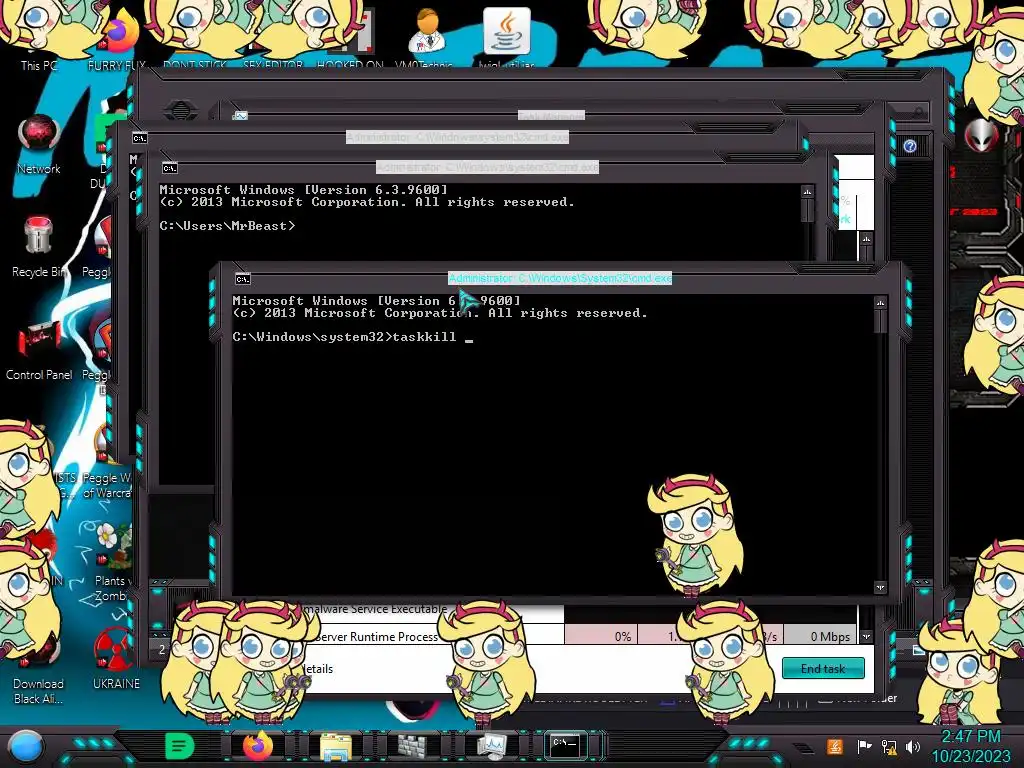The width and height of the screenshot is (1024, 768).
Task: Click the Fewer details link in Task Manager
Action: click(x=317, y=669)
